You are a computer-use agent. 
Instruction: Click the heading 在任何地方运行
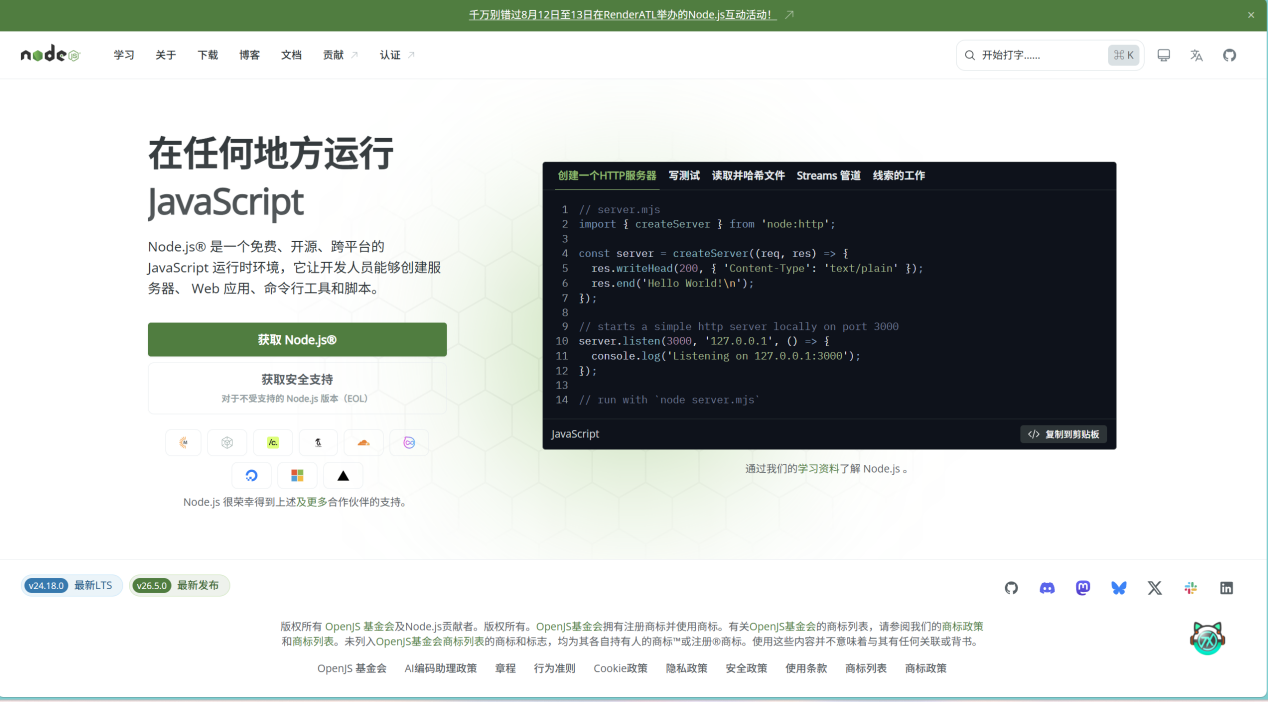tap(271, 153)
